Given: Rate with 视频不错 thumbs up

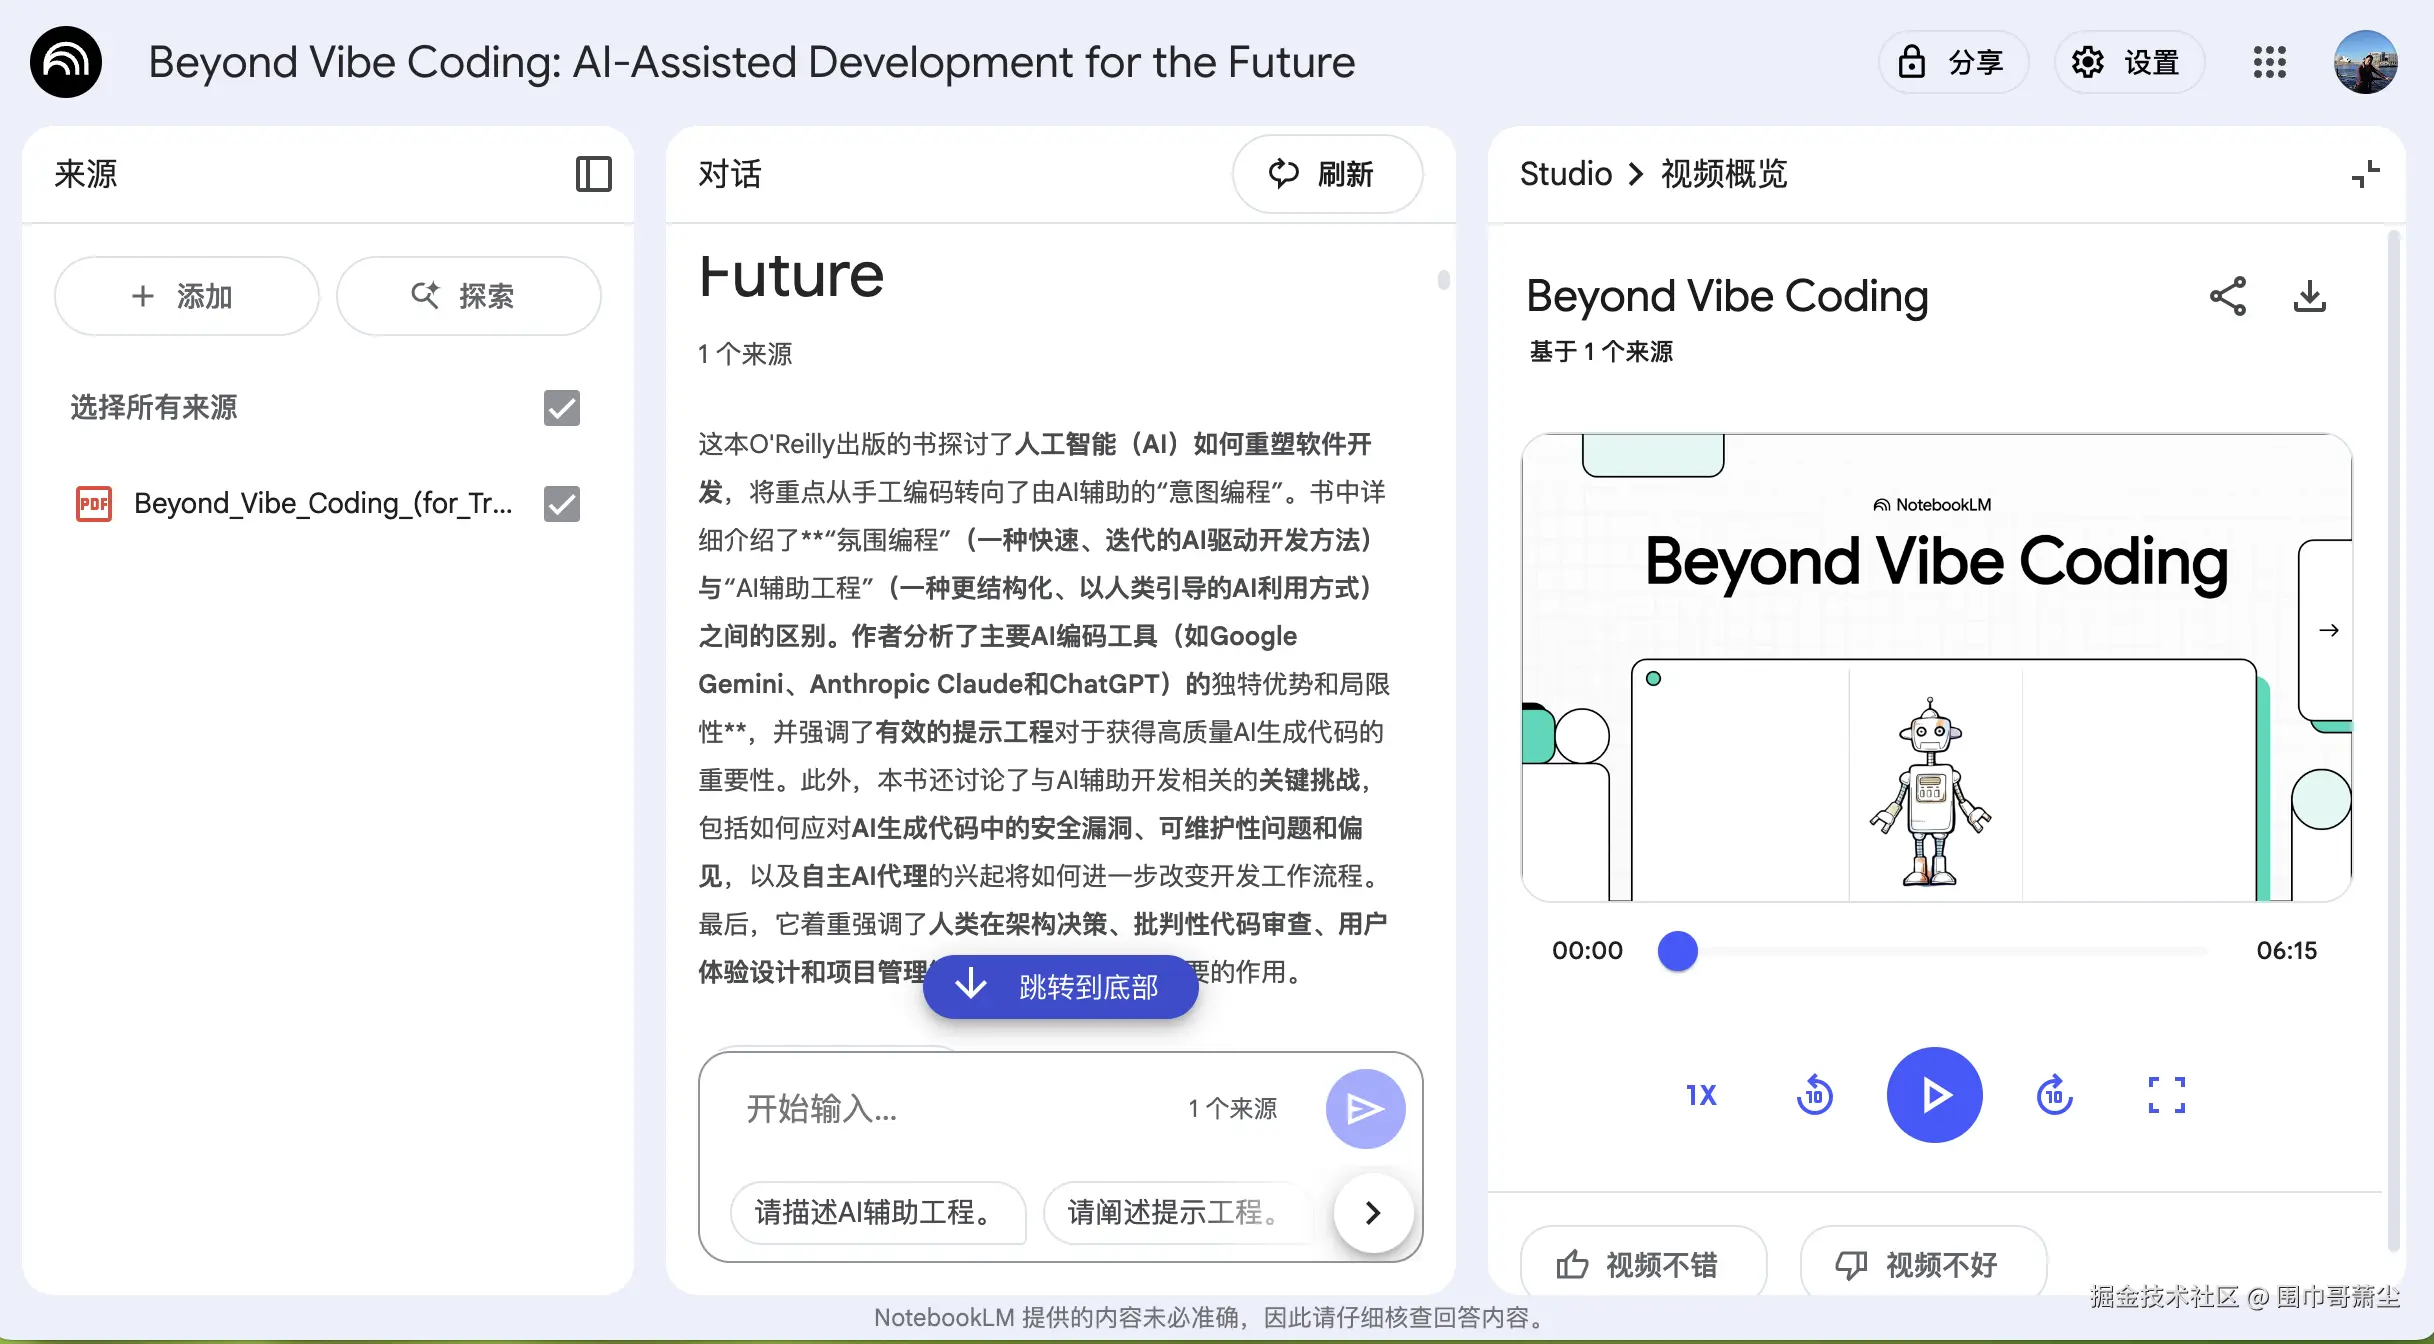Looking at the screenshot, I should 1644,1262.
